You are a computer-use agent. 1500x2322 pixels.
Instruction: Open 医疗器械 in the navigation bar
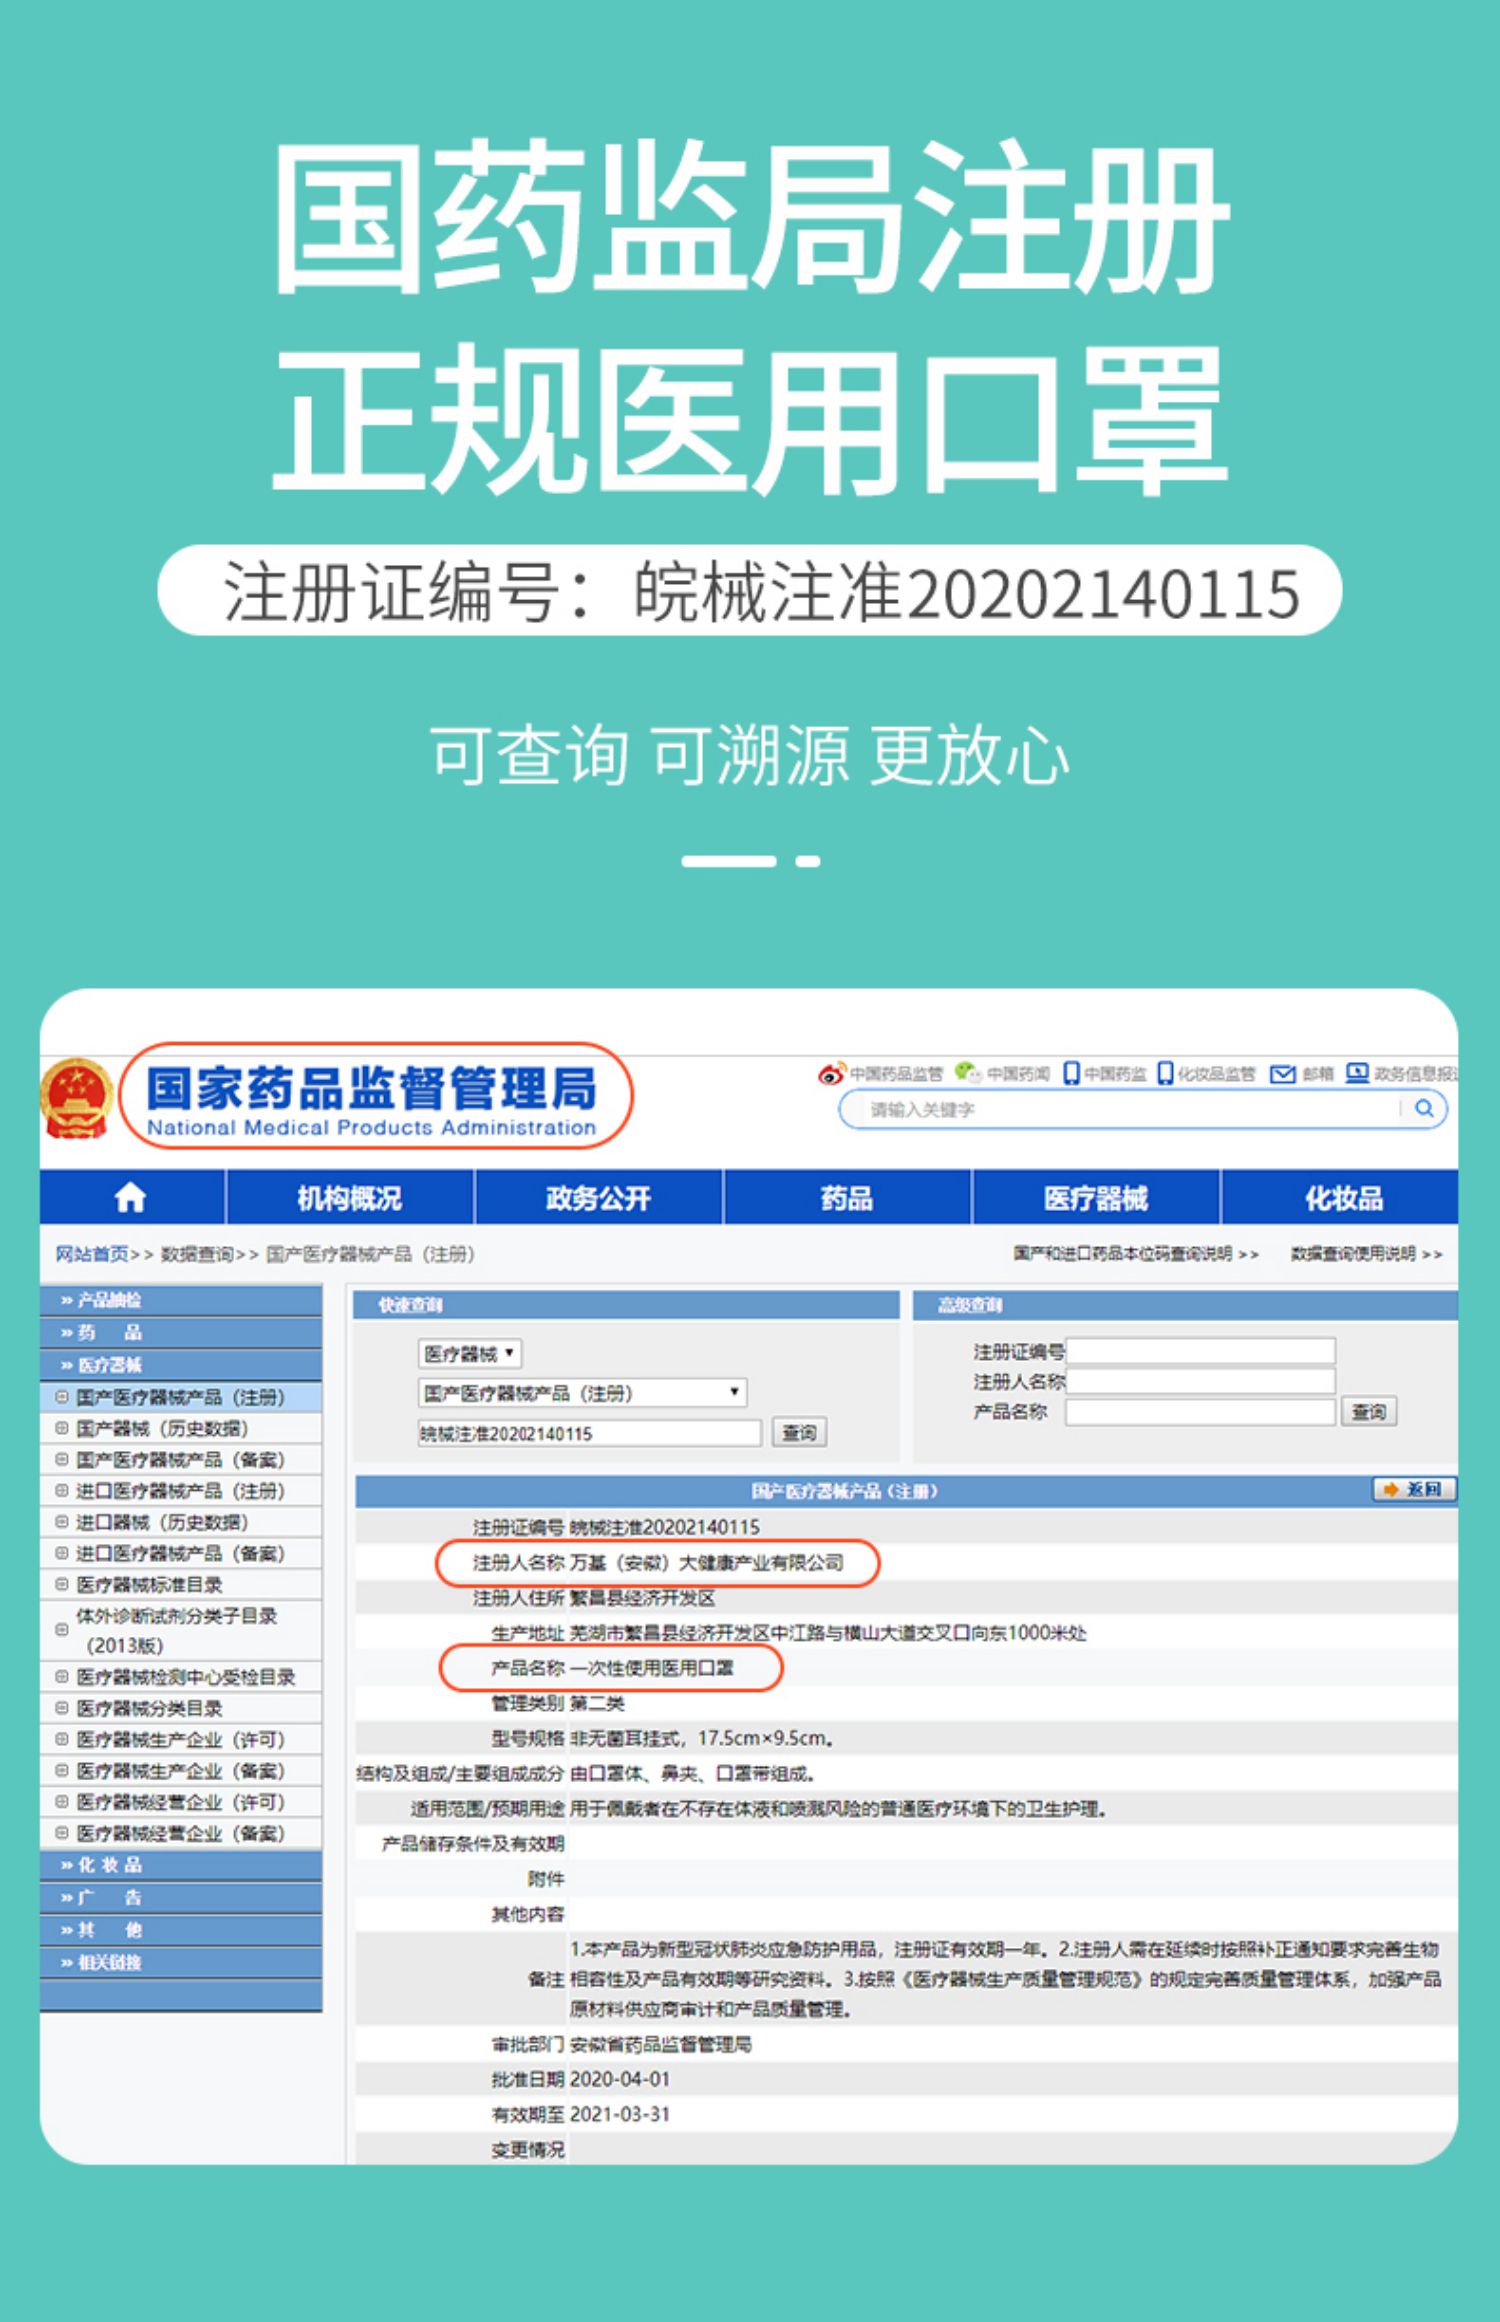click(1095, 1197)
